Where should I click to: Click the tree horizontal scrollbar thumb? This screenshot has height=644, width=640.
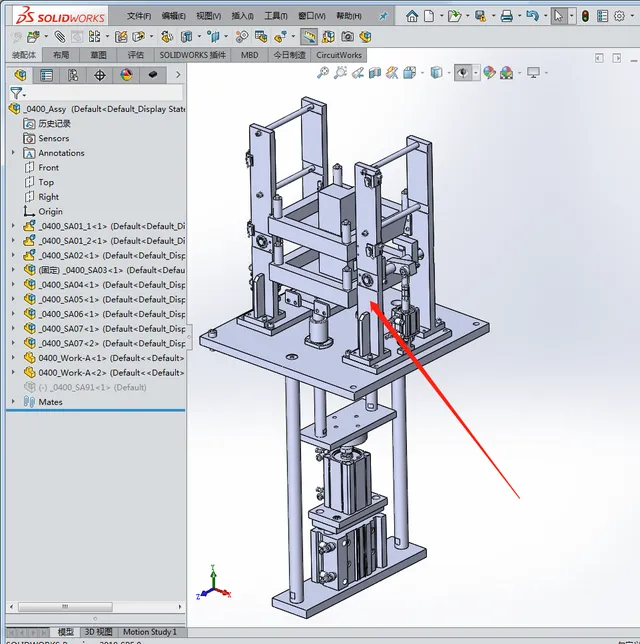pyautogui.click(x=65, y=607)
